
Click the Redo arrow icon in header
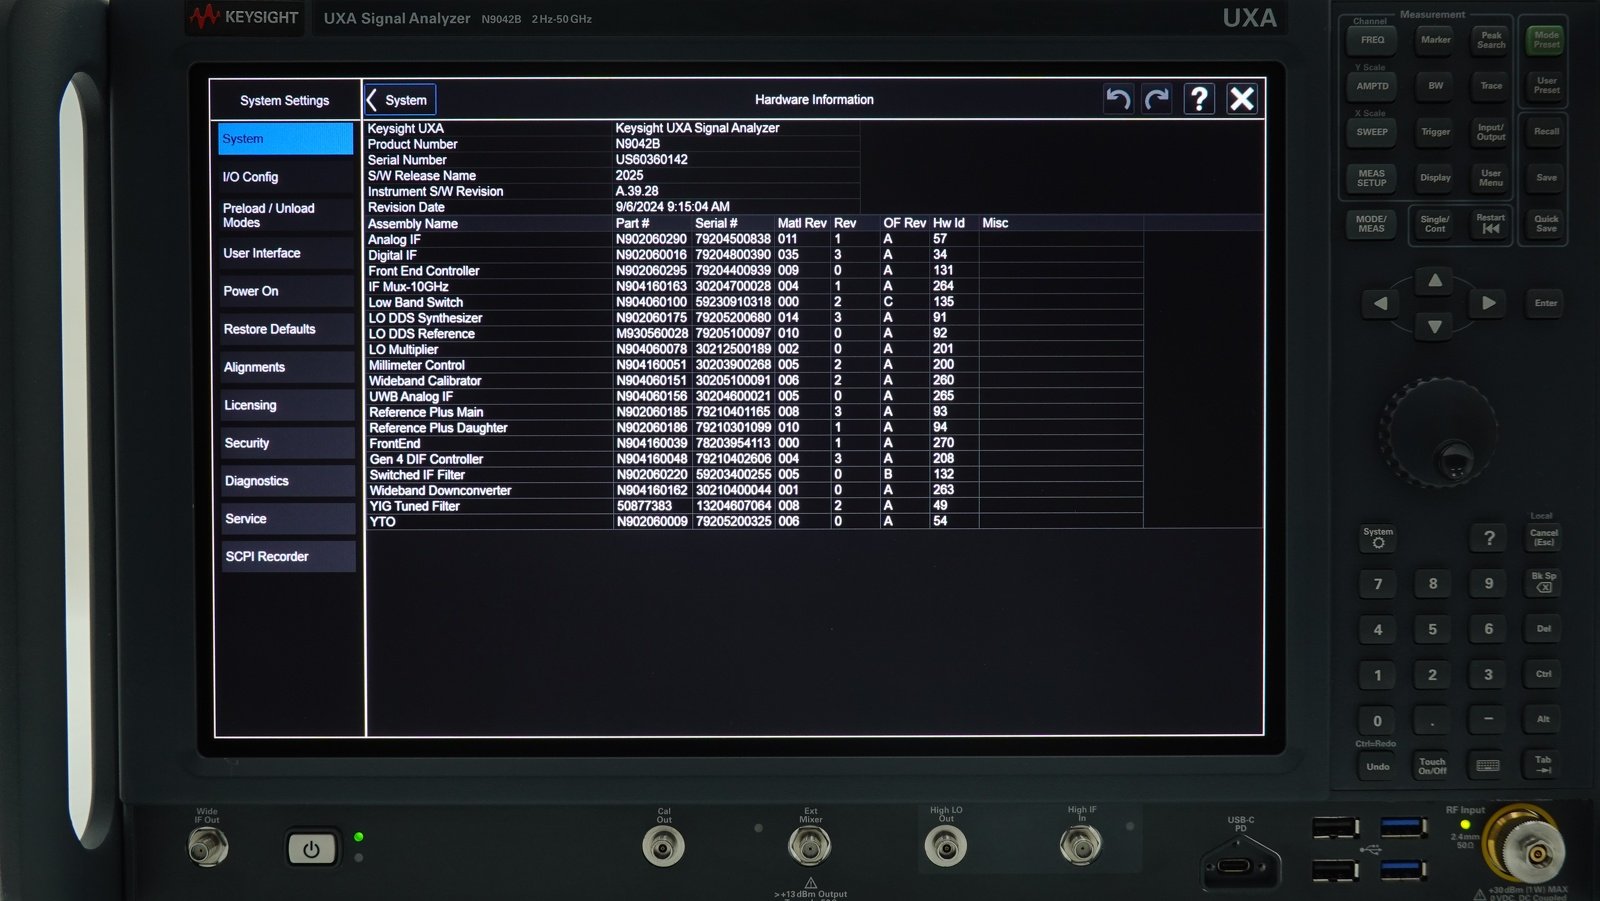coord(1157,99)
